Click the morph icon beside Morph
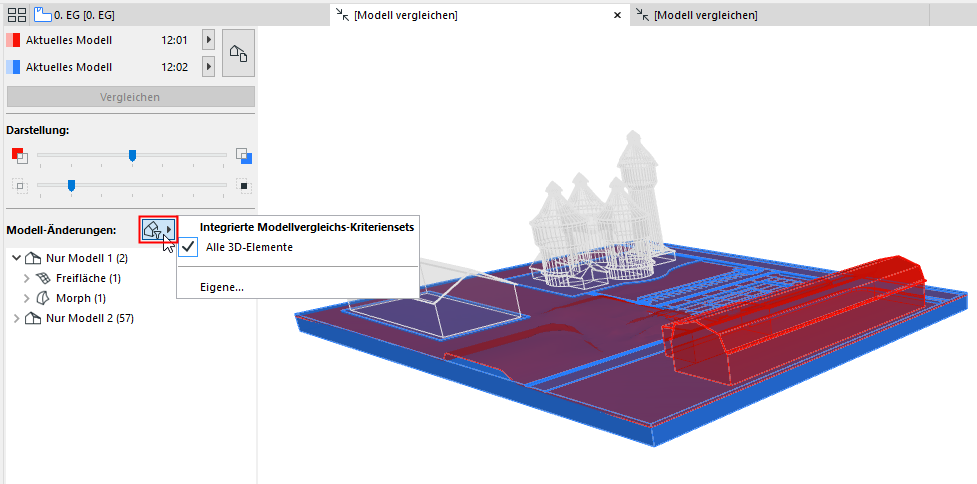977x484 pixels. tap(43, 298)
